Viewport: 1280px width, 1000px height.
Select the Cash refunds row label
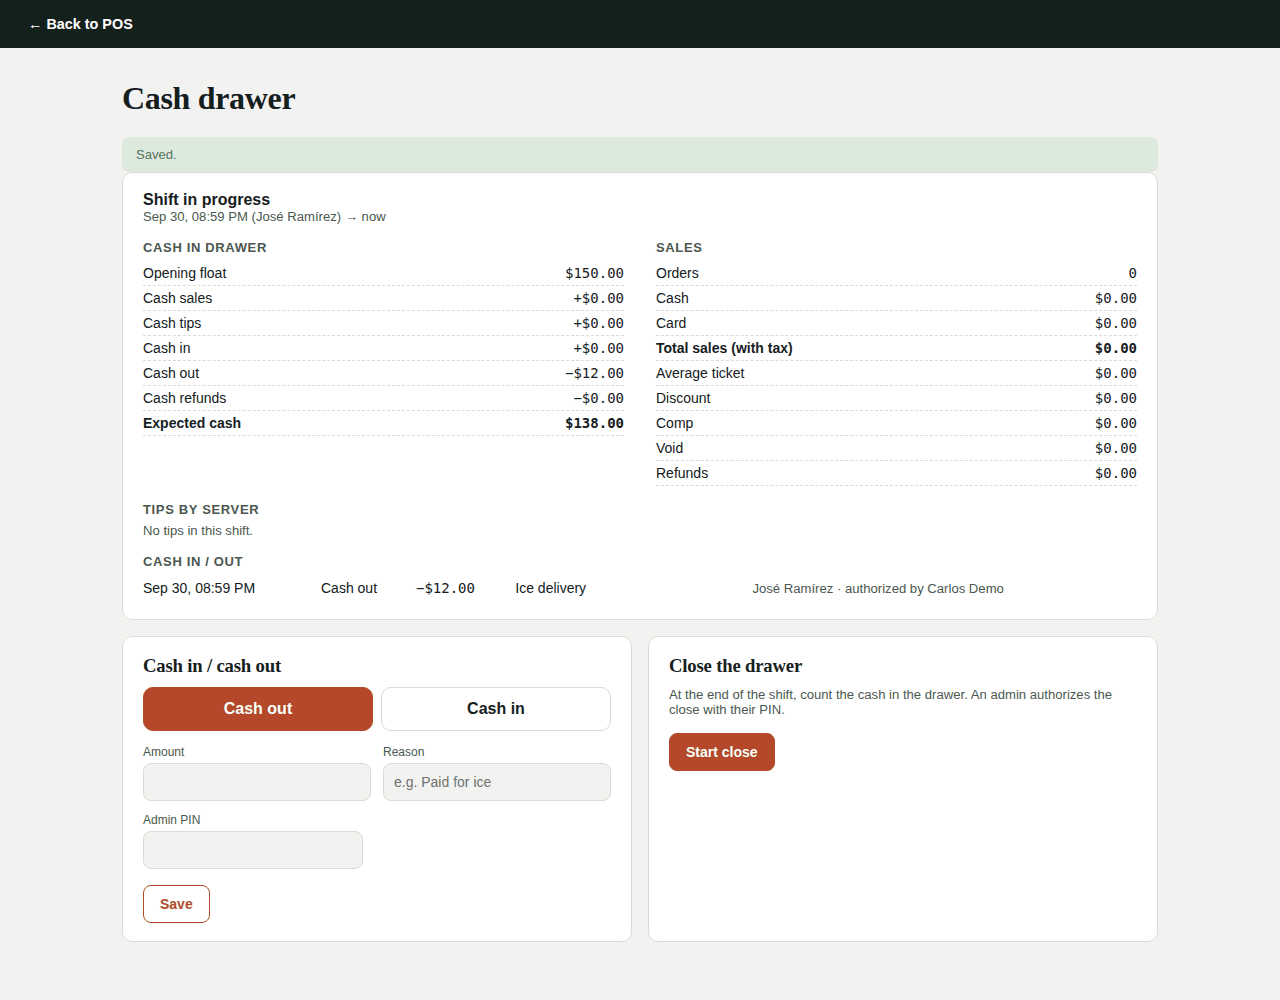[185, 398]
